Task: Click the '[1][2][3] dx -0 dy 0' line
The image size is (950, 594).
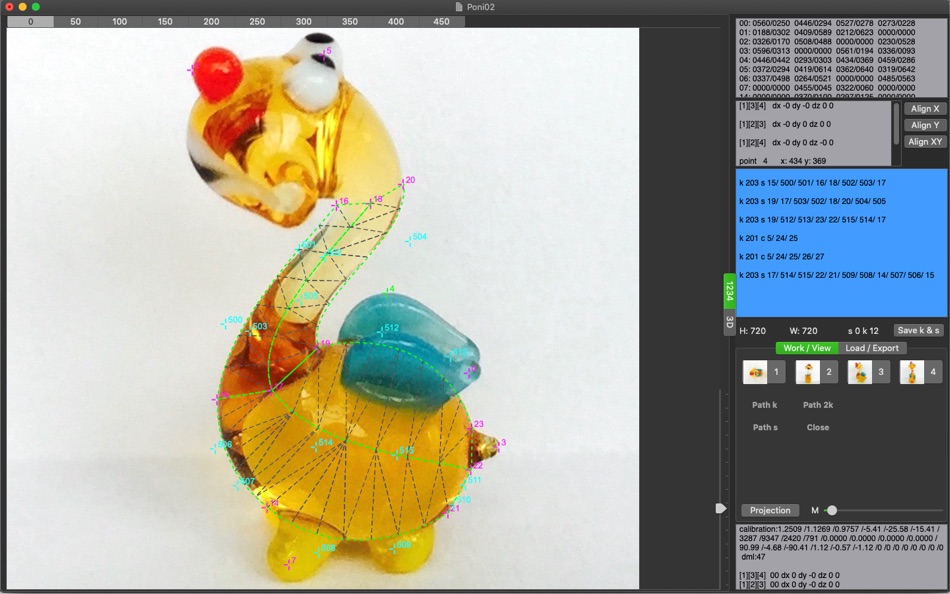Action: click(785, 124)
